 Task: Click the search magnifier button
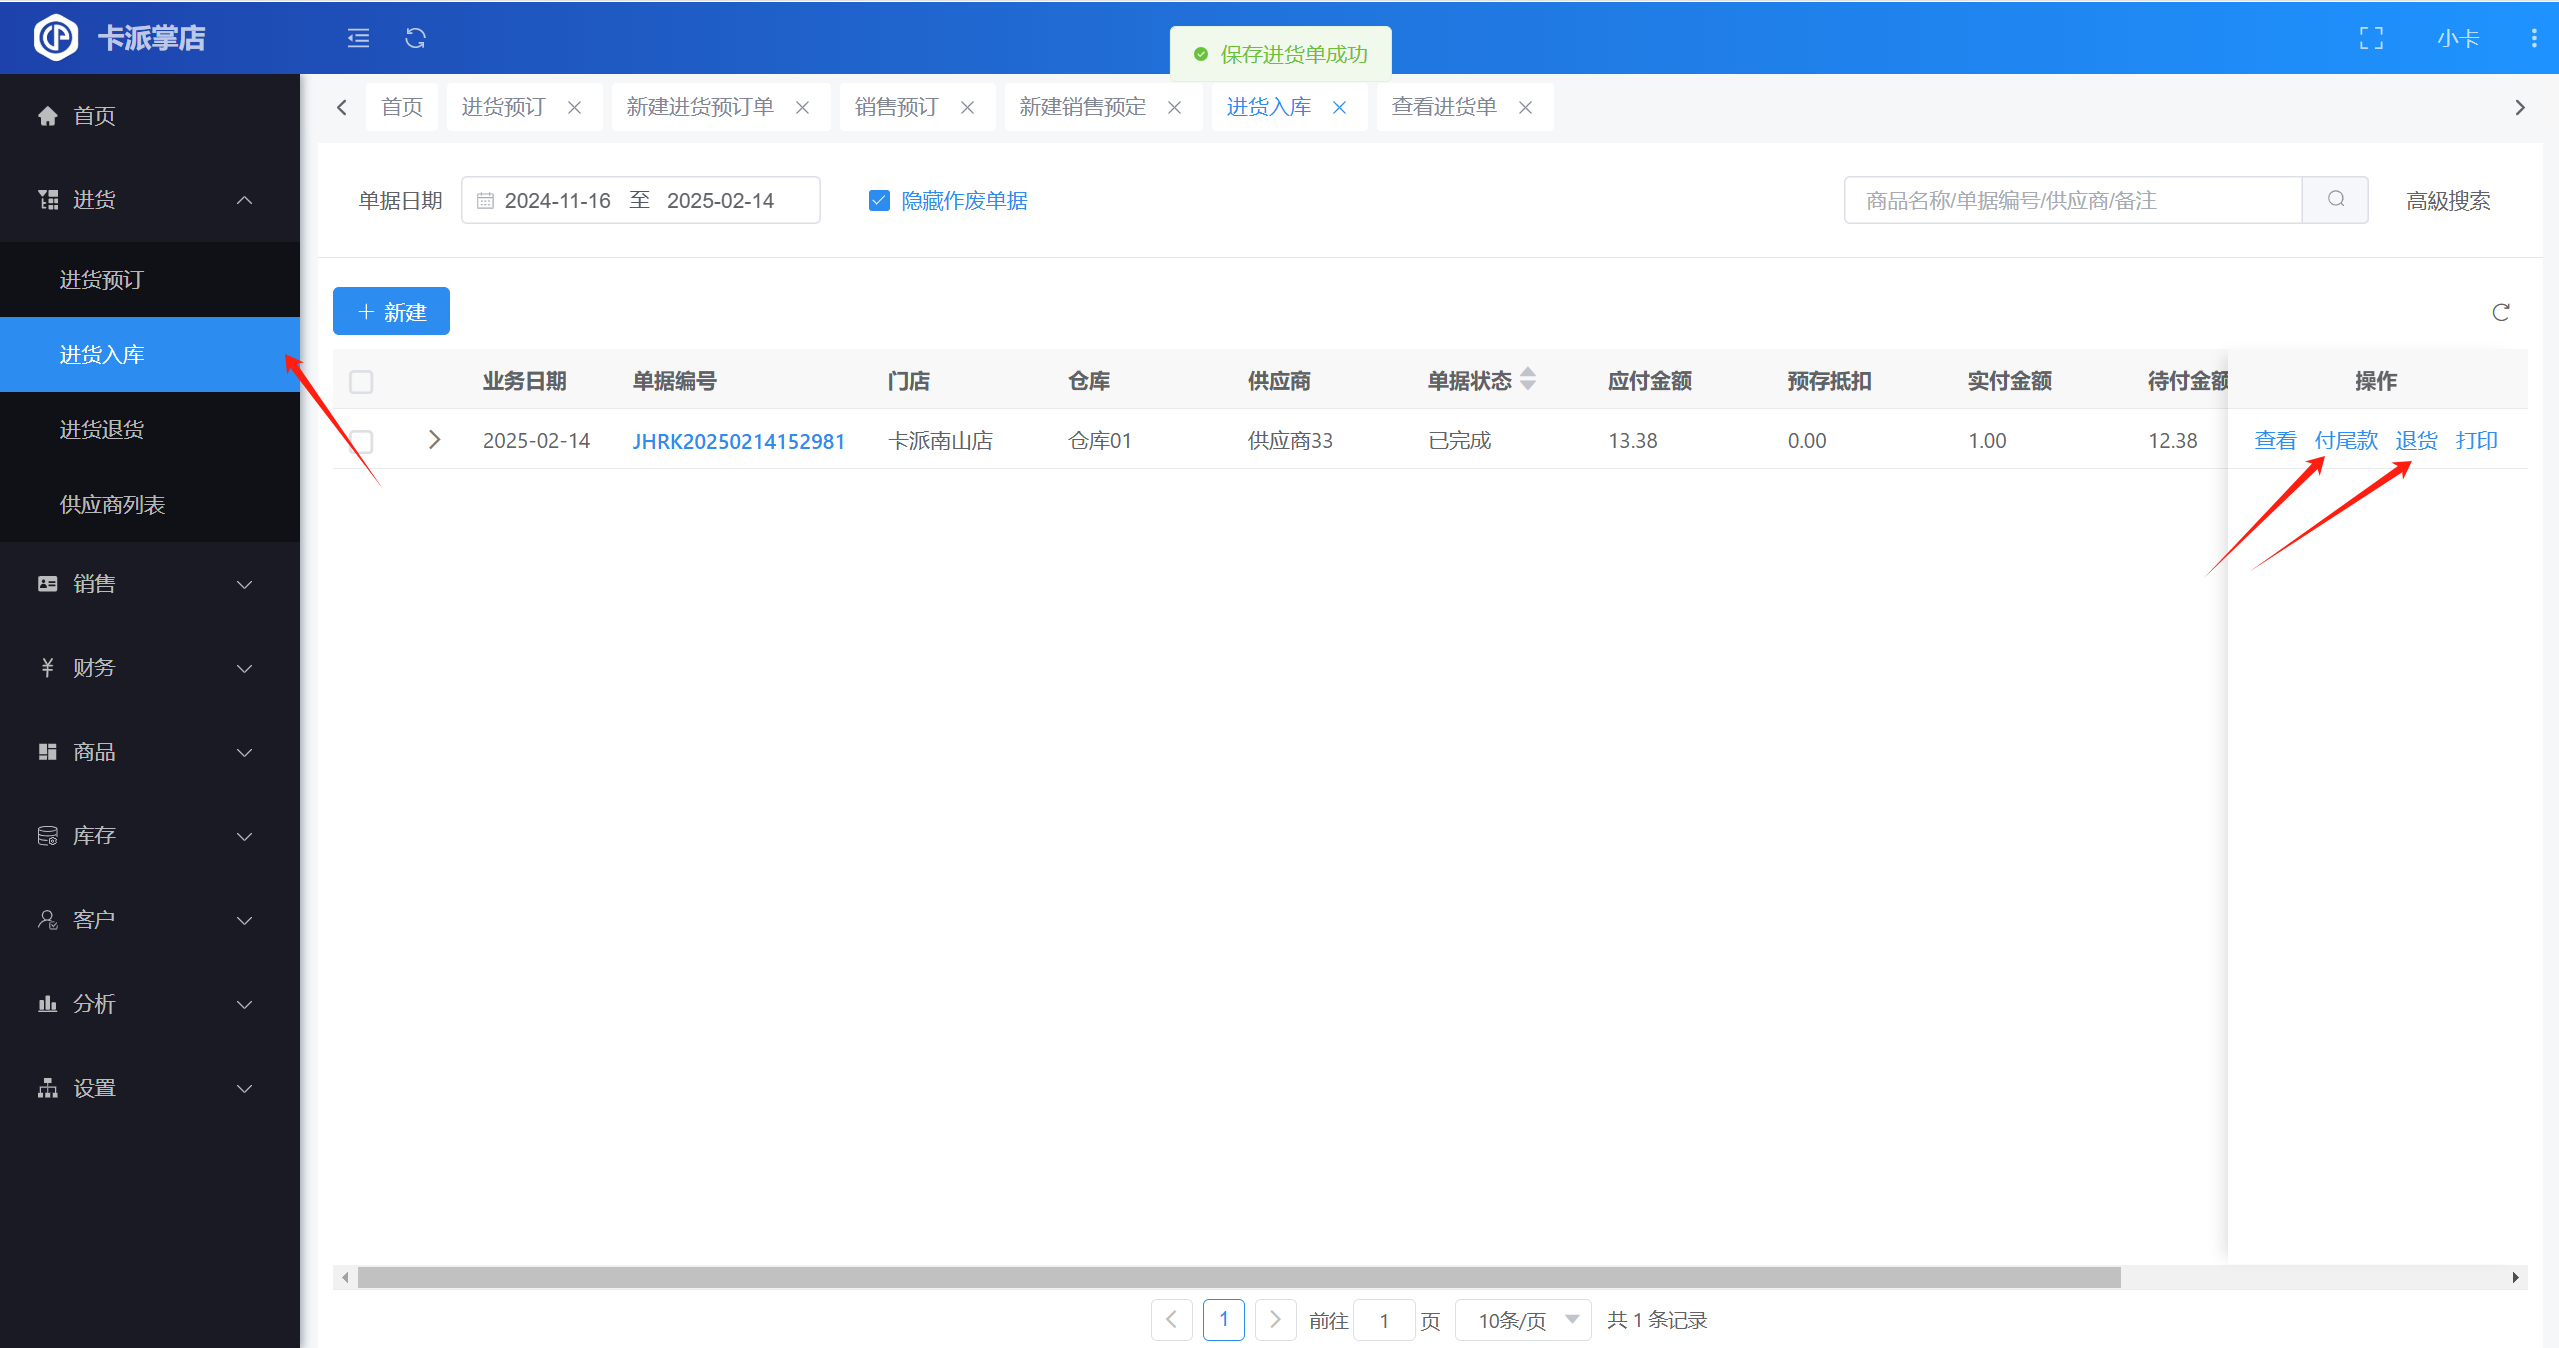click(x=2335, y=200)
